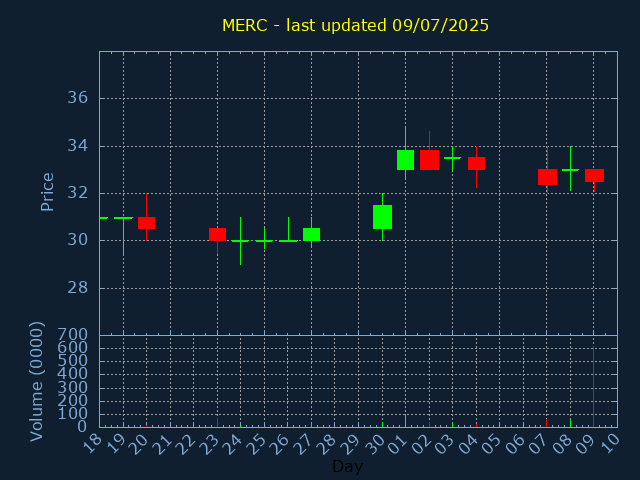Click the day axis label '05'

pos(493,444)
